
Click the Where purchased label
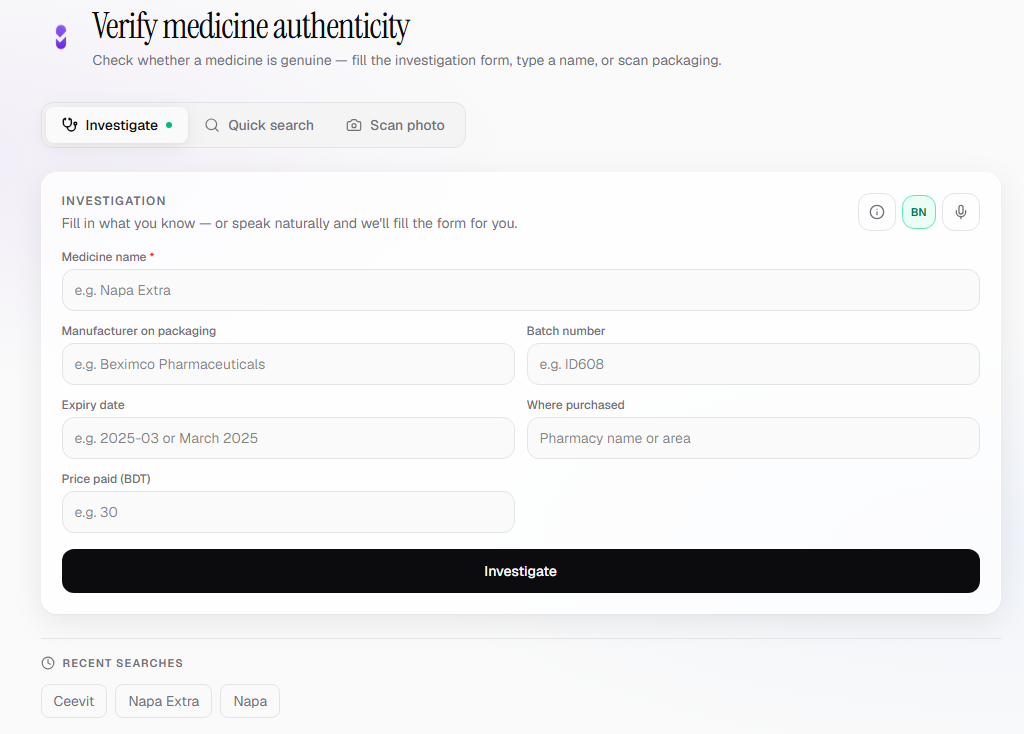tap(575, 405)
